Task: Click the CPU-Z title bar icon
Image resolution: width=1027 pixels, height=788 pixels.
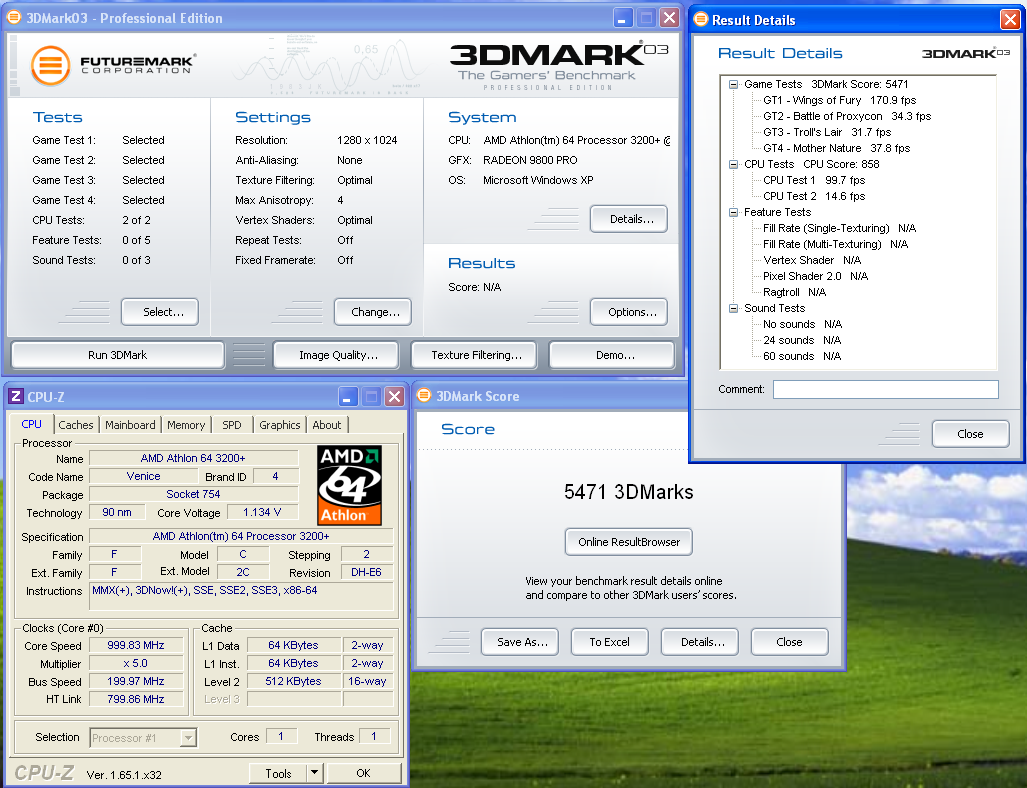Action: tap(16, 396)
